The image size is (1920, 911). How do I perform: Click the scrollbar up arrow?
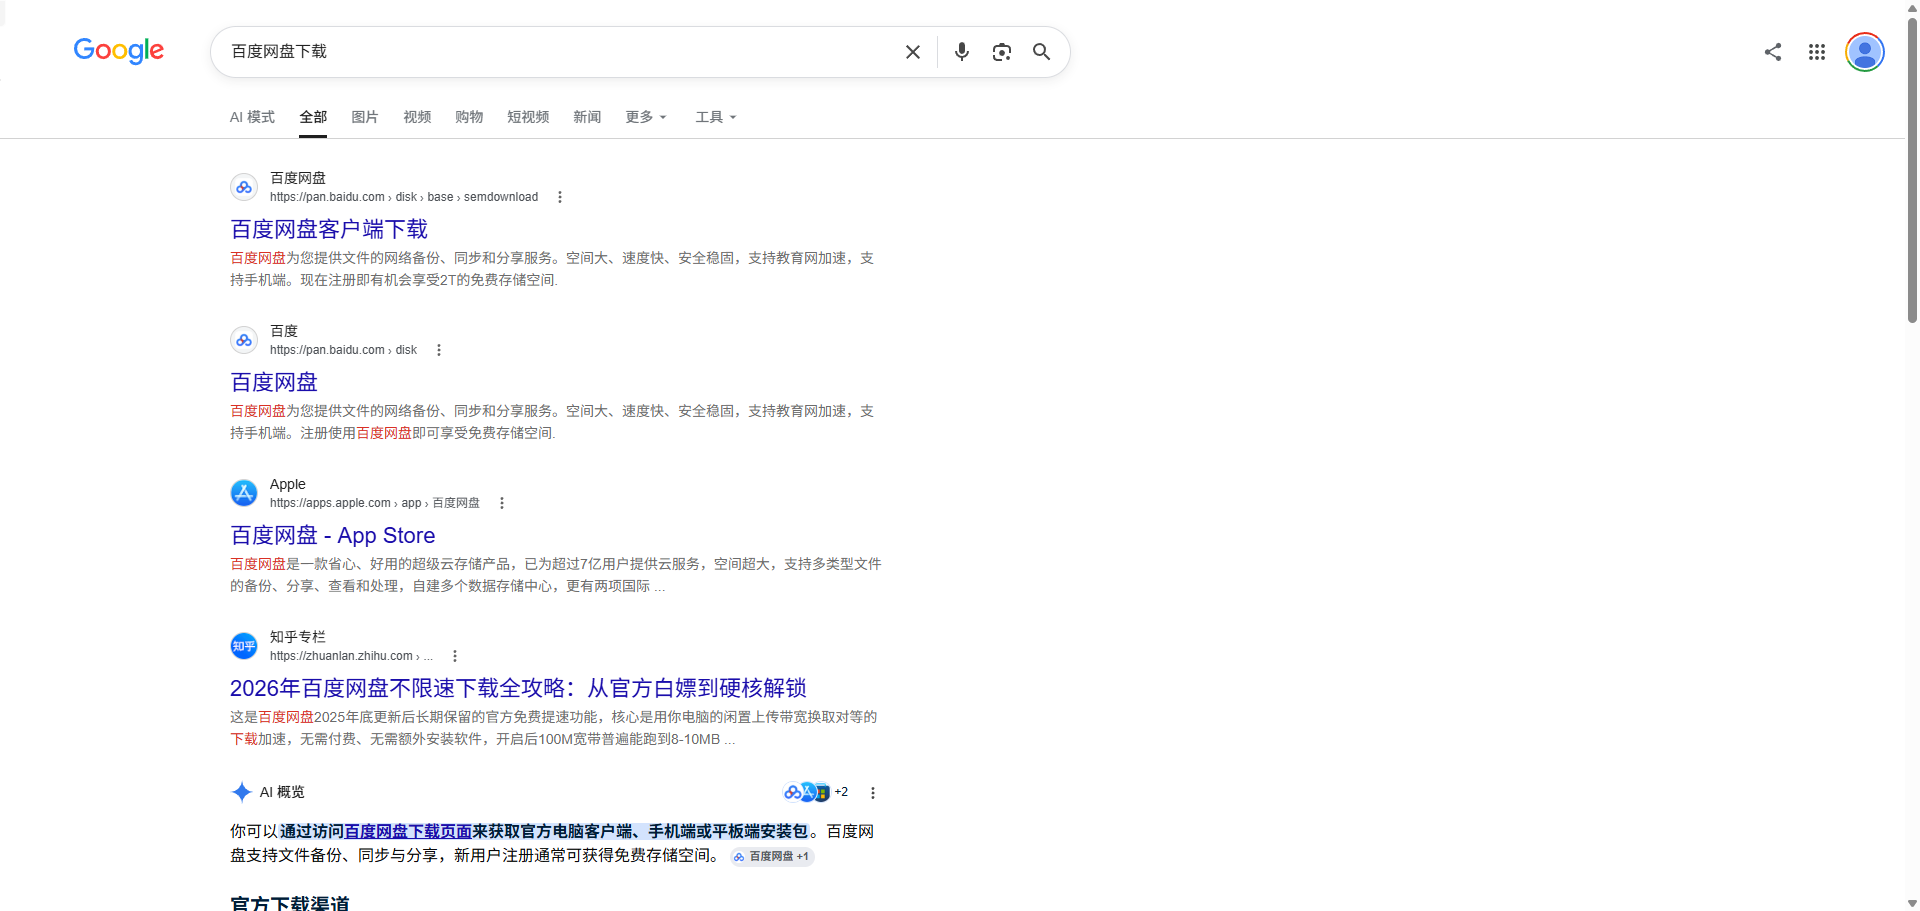[1912, 7]
